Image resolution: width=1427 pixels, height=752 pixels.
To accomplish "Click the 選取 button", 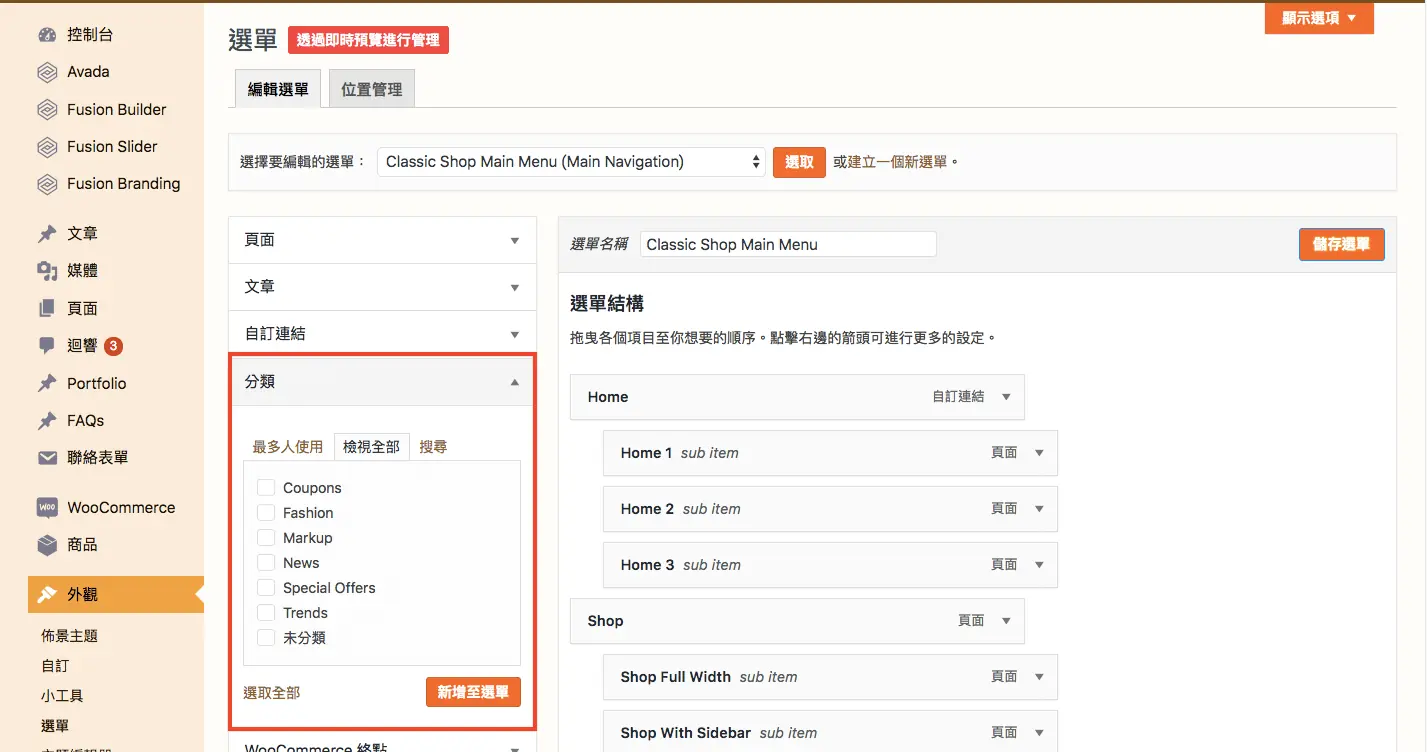I will tap(799, 162).
